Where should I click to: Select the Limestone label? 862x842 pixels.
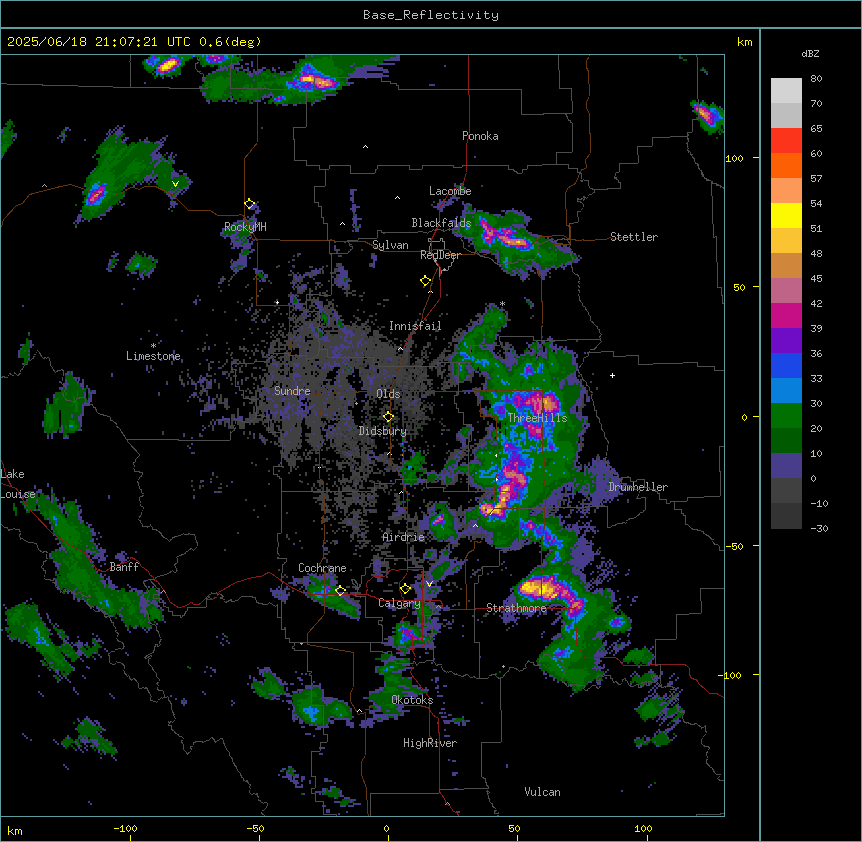tap(153, 356)
